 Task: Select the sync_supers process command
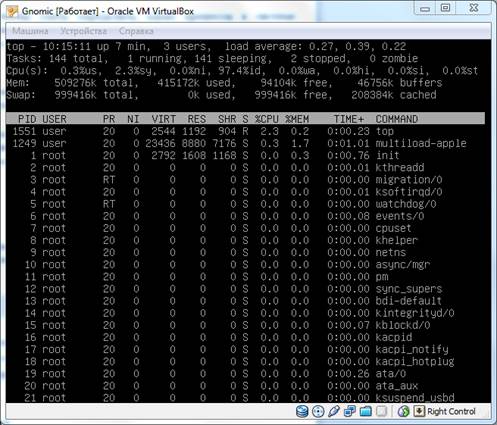(x=409, y=289)
